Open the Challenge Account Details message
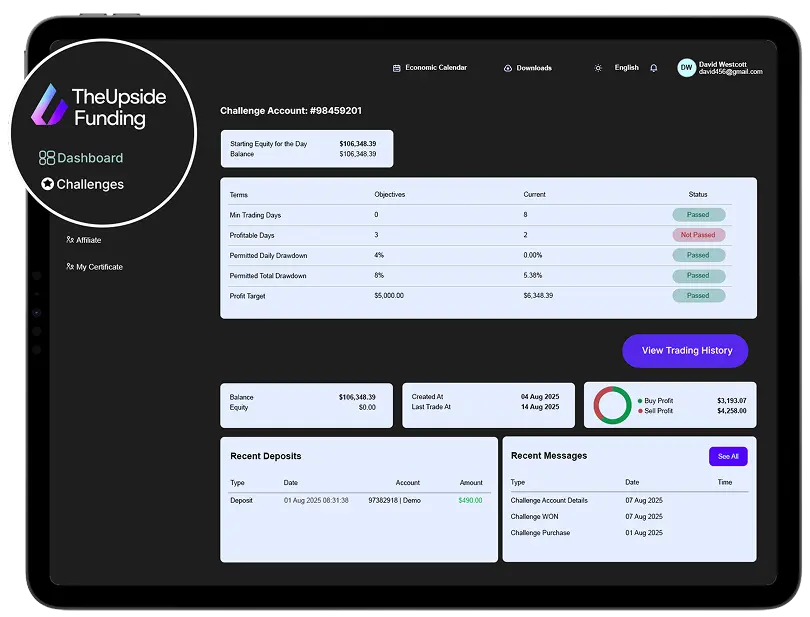This screenshot has height=617, width=810. coord(549,500)
